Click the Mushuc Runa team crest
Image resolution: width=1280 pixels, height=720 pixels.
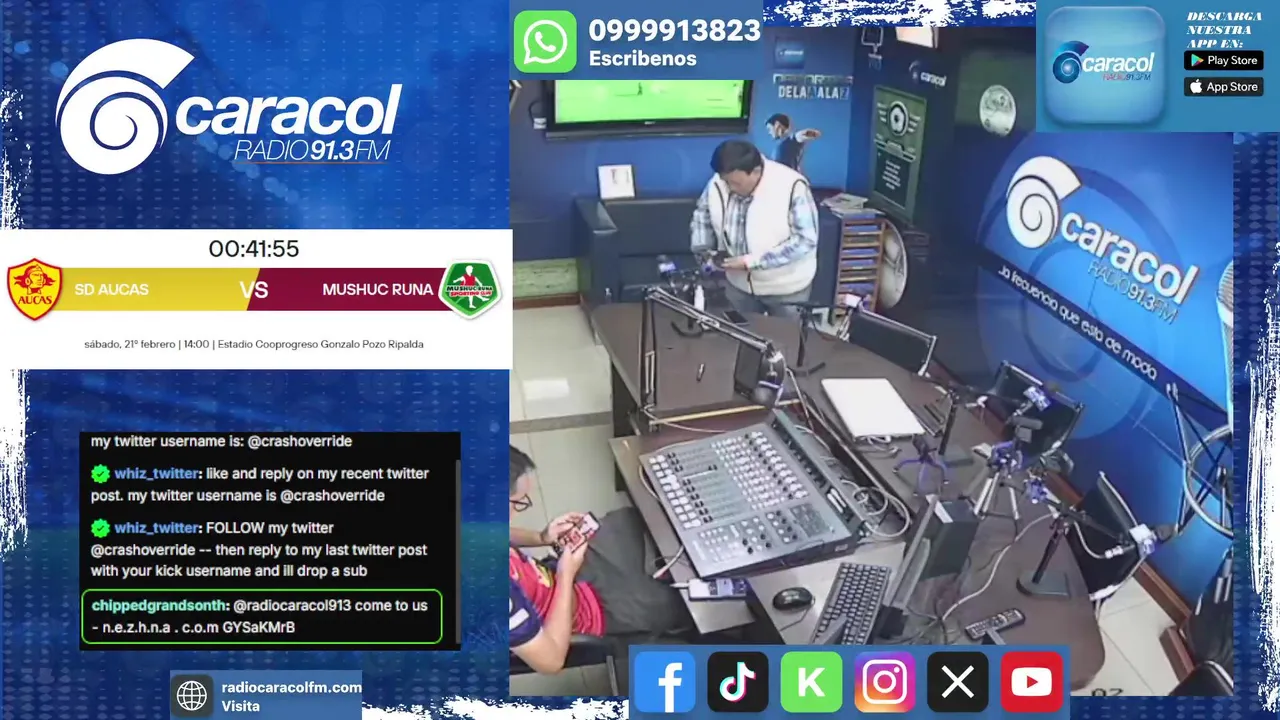(470, 290)
